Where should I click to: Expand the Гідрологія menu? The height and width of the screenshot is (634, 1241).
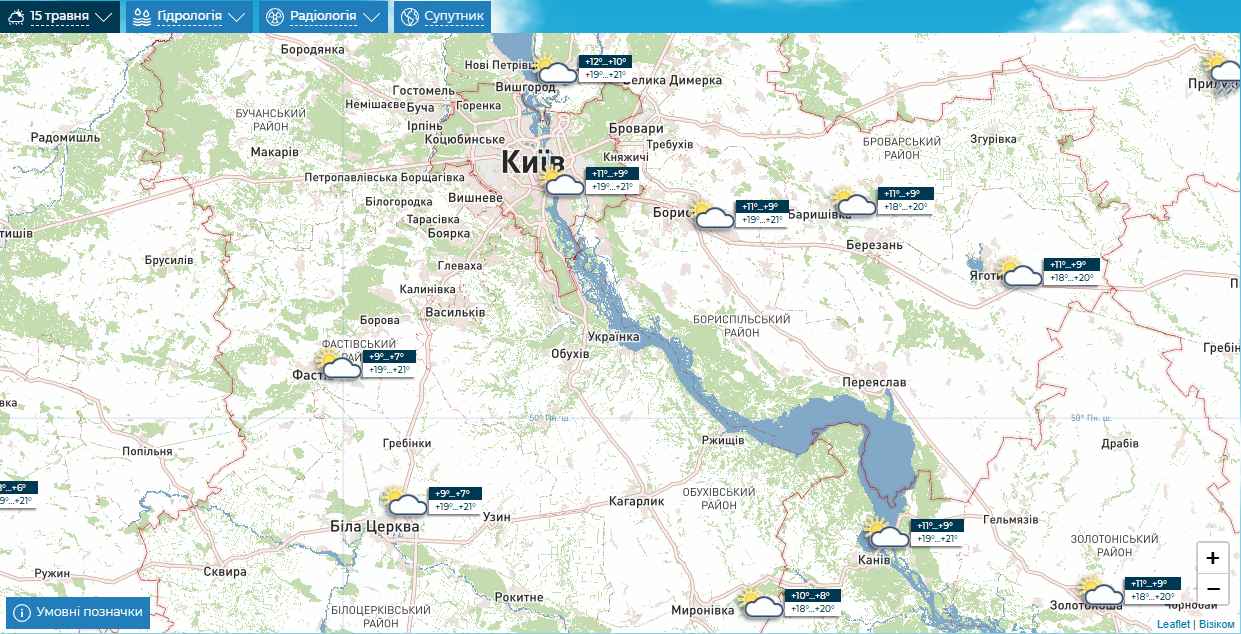click(188, 16)
